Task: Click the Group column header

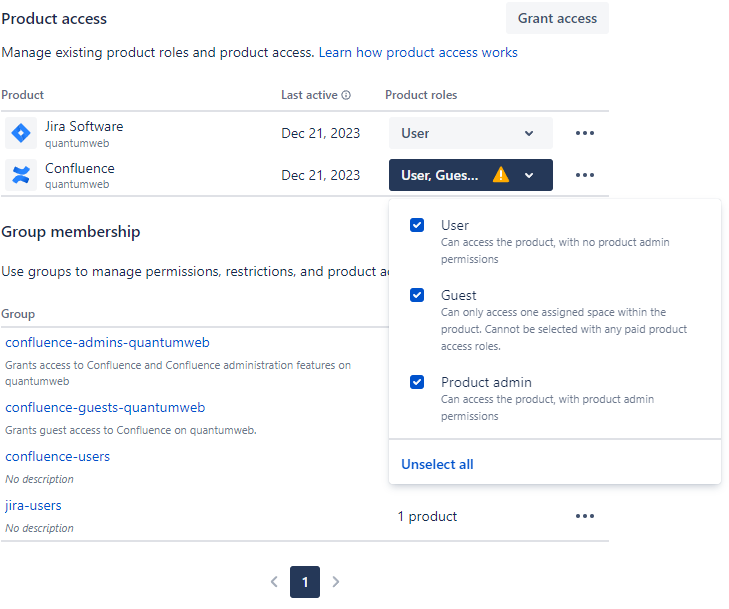Action: (x=18, y=314)
